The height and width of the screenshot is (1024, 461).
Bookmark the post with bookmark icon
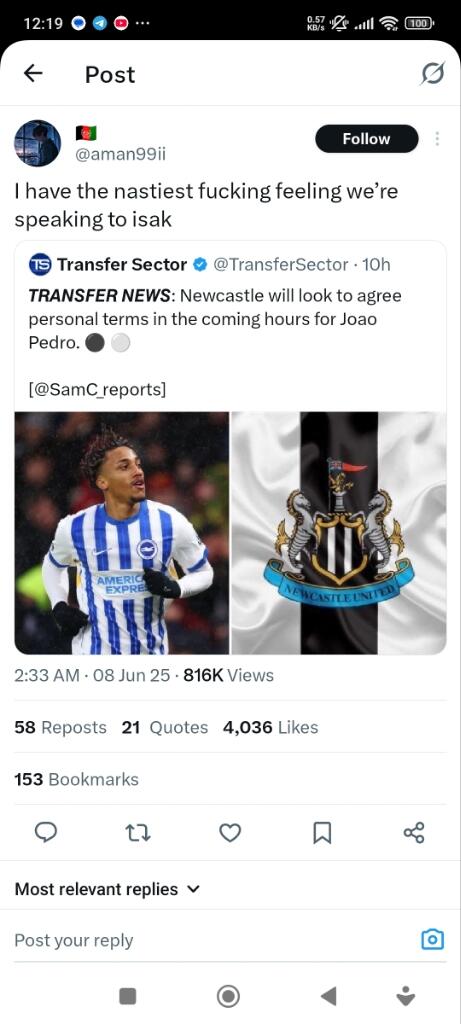tap(323, 832)
